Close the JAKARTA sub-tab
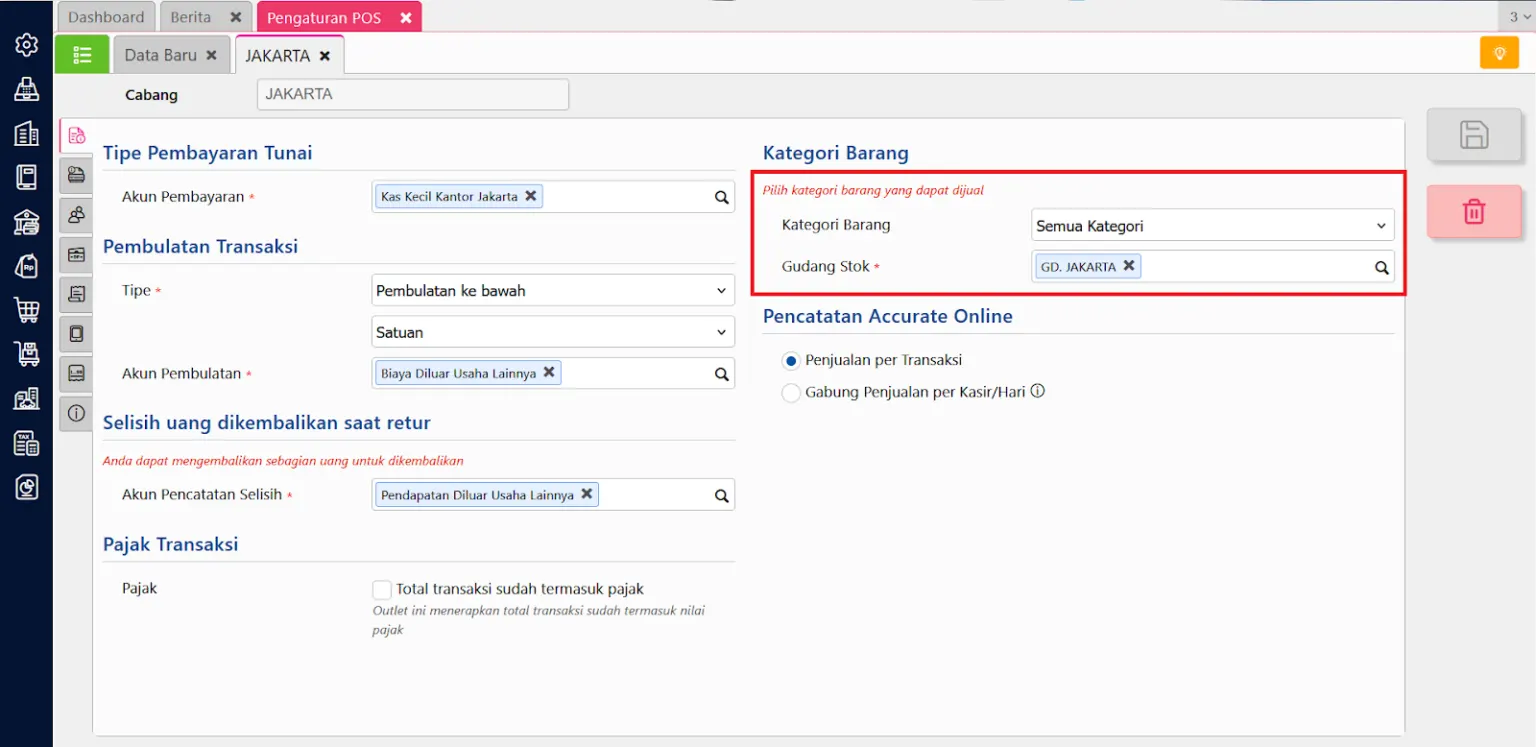 pos(324,56)
